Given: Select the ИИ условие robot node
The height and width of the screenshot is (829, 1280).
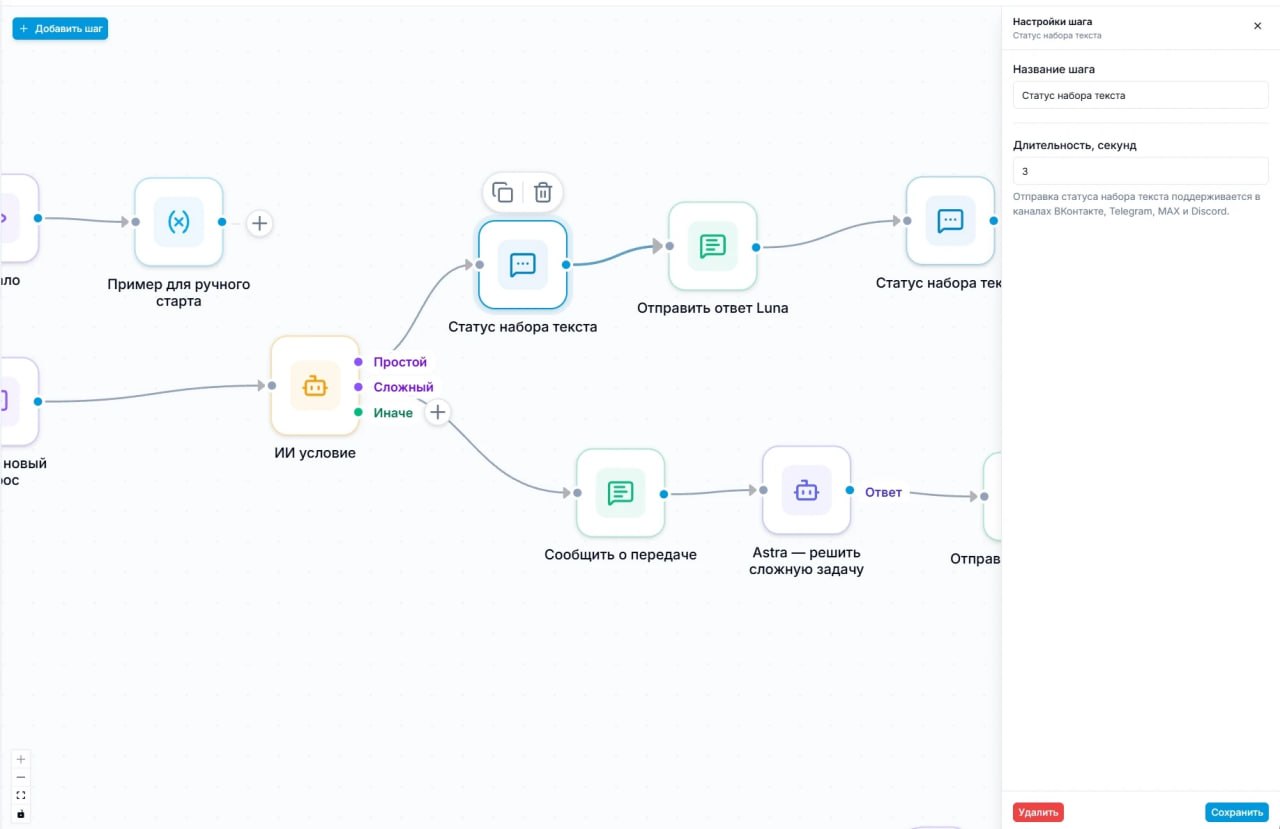Looking at the screenshot, I should [x=315, y=386].
